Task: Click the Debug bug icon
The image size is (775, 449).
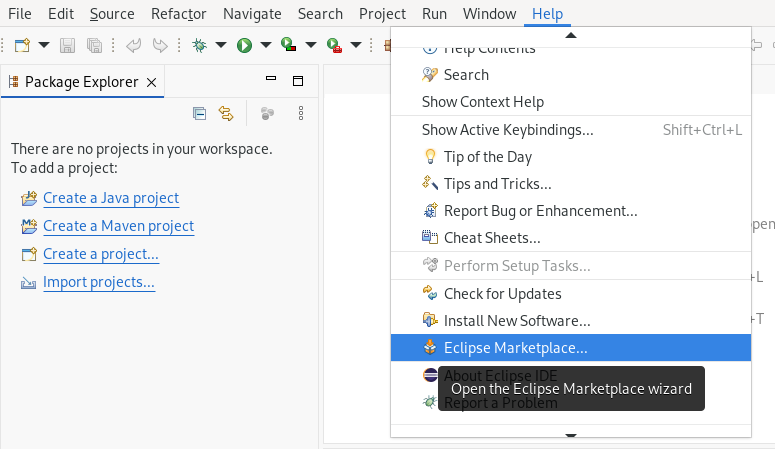Action: (200, 45)
